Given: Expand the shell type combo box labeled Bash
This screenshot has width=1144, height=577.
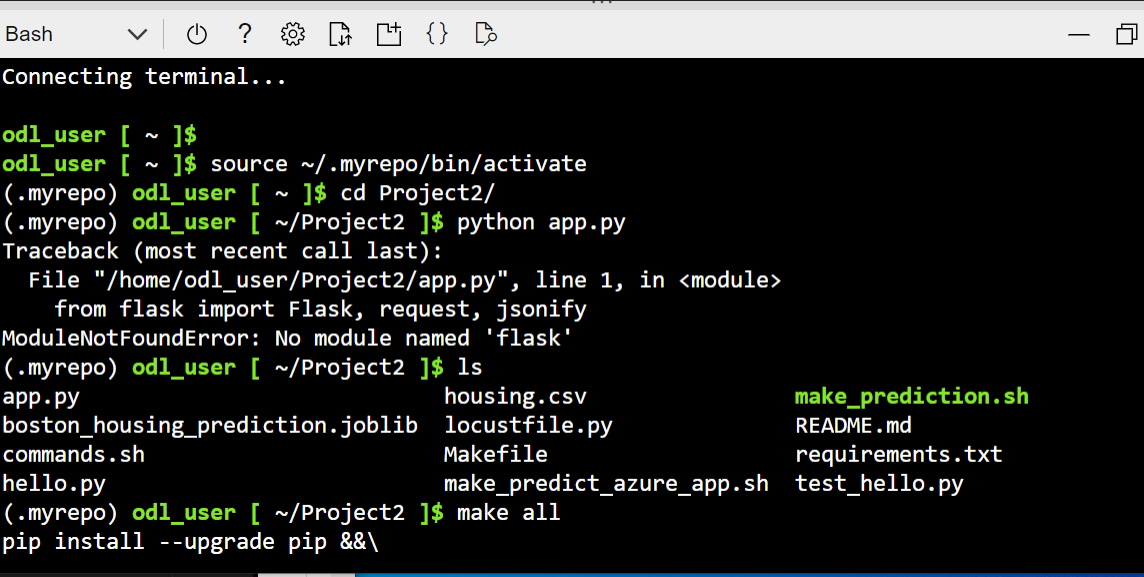Looking at the screenshot, I should [75, 33].
